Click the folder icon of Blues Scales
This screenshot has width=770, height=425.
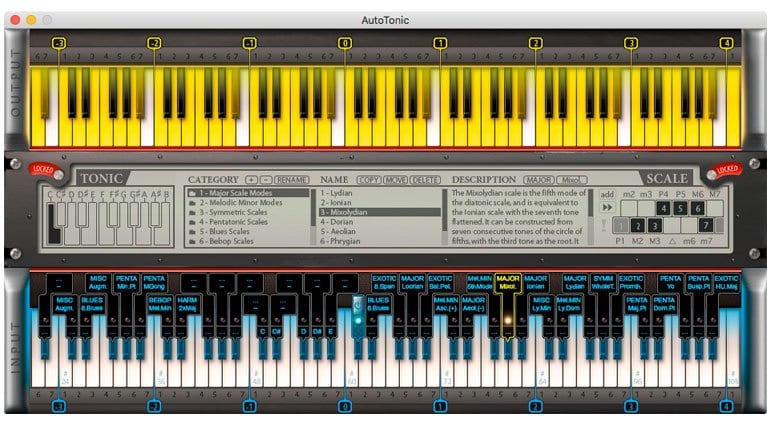[x=193, y=231]
